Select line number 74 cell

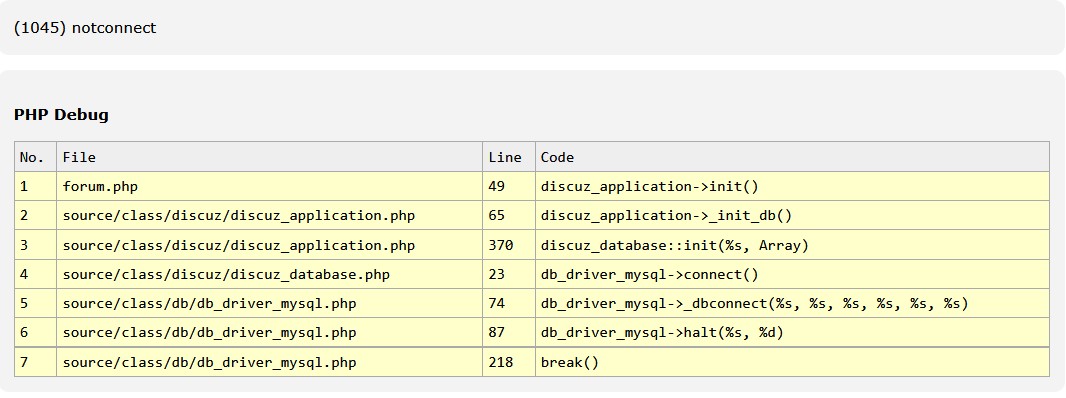(509, 303)
